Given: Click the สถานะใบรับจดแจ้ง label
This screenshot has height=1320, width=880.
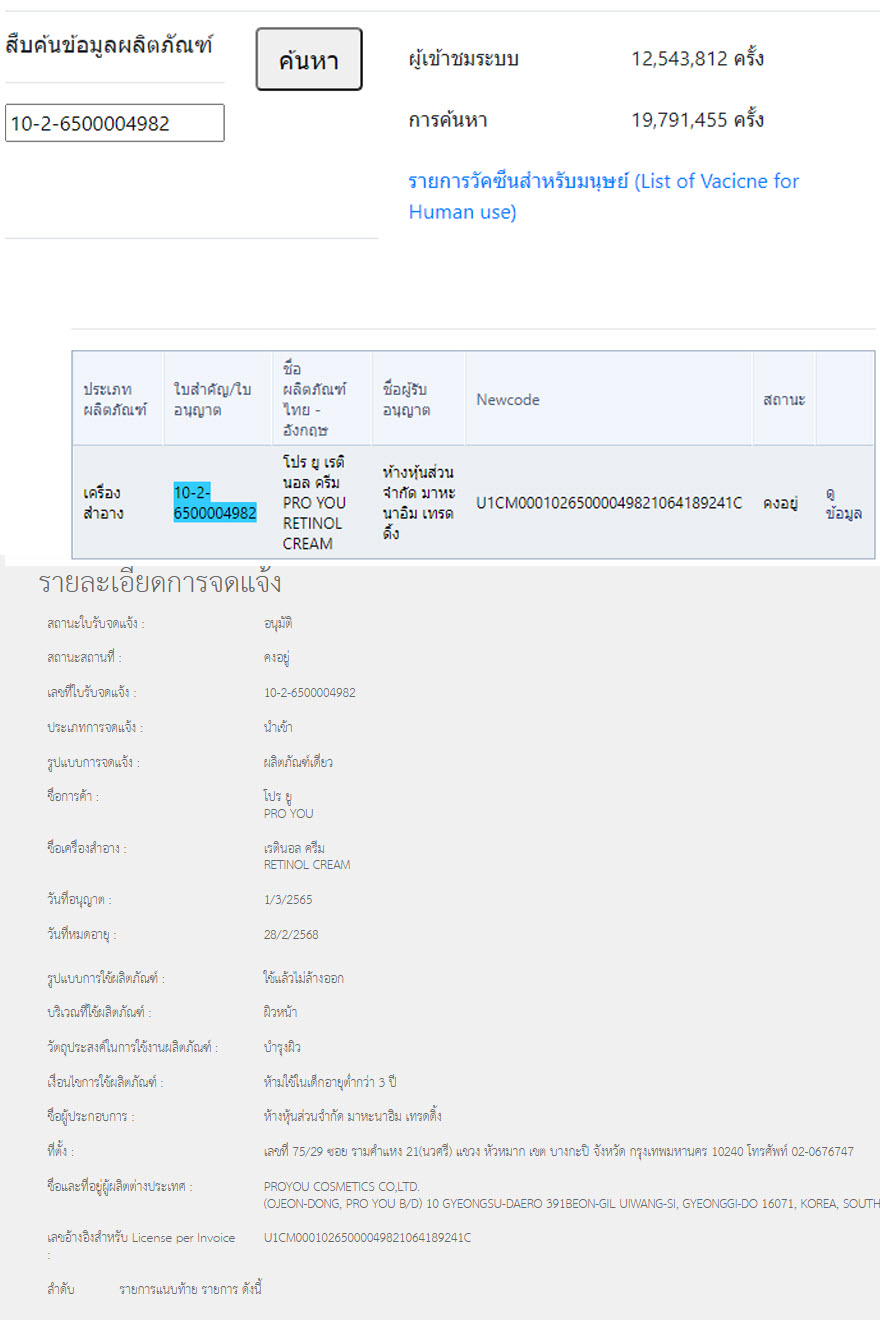Looking at the screenshot, I should click(x=96, y=624).
